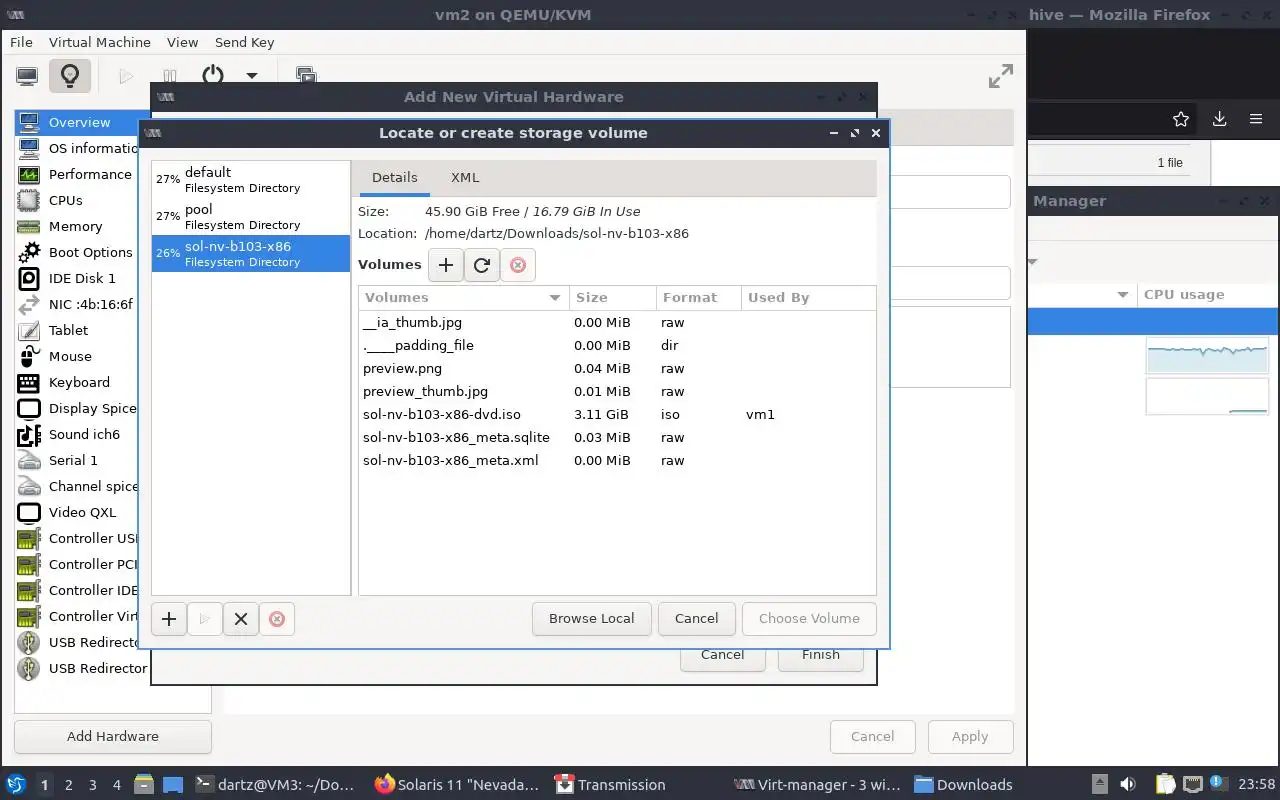Open the View menu

pos(182,42)
